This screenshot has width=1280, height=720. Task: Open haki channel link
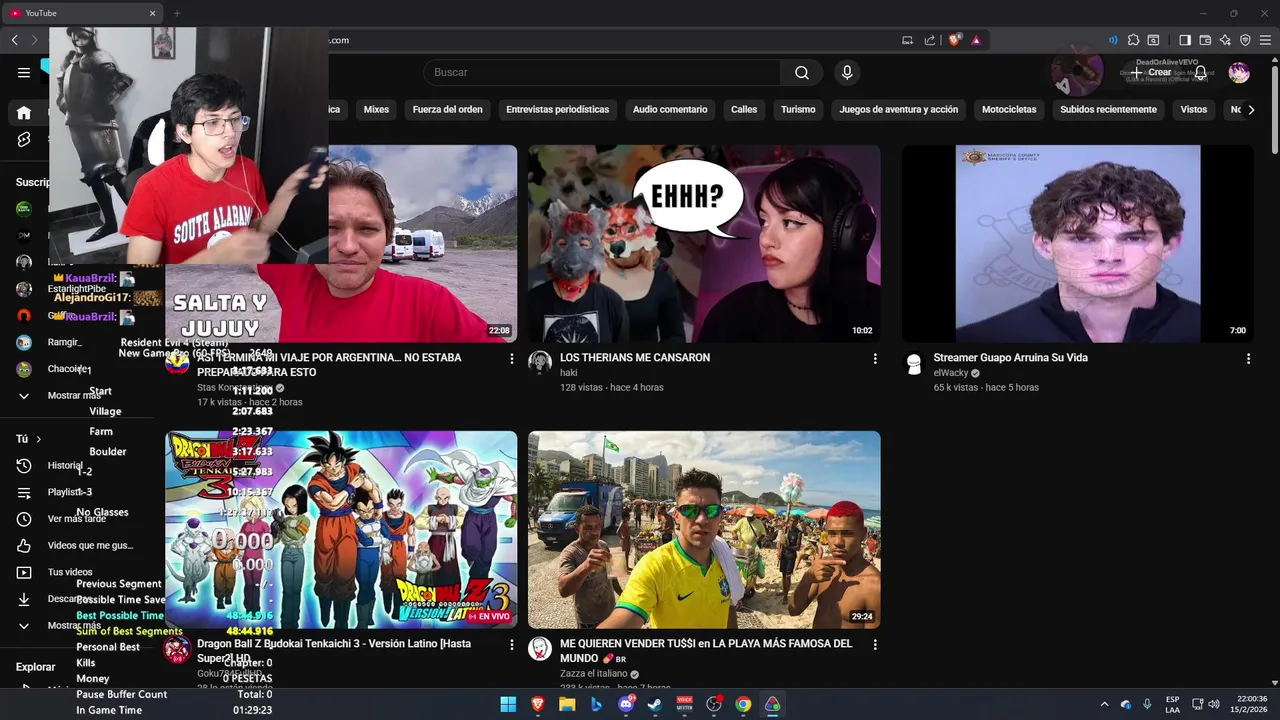pos(568,373)
